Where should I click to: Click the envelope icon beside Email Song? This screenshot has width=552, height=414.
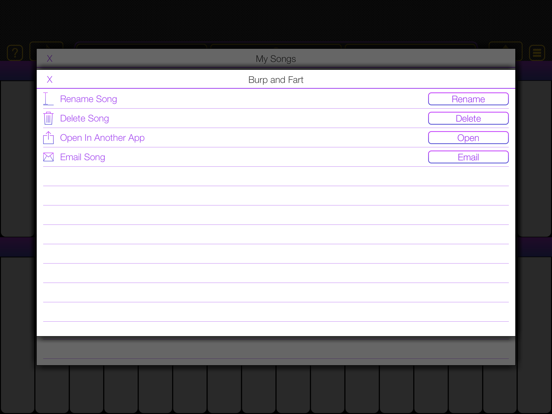(x=48, y=157)
